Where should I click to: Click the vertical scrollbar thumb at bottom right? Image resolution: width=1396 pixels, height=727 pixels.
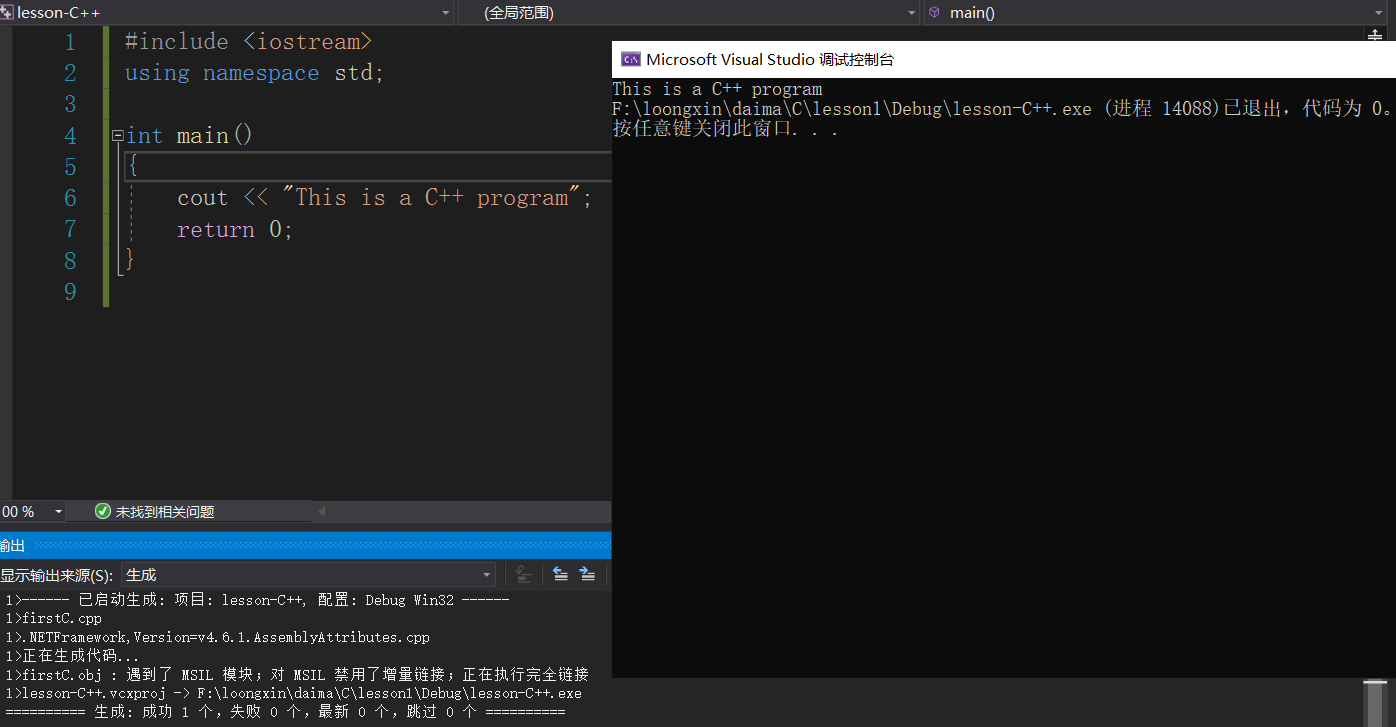tap(1376, 703)
